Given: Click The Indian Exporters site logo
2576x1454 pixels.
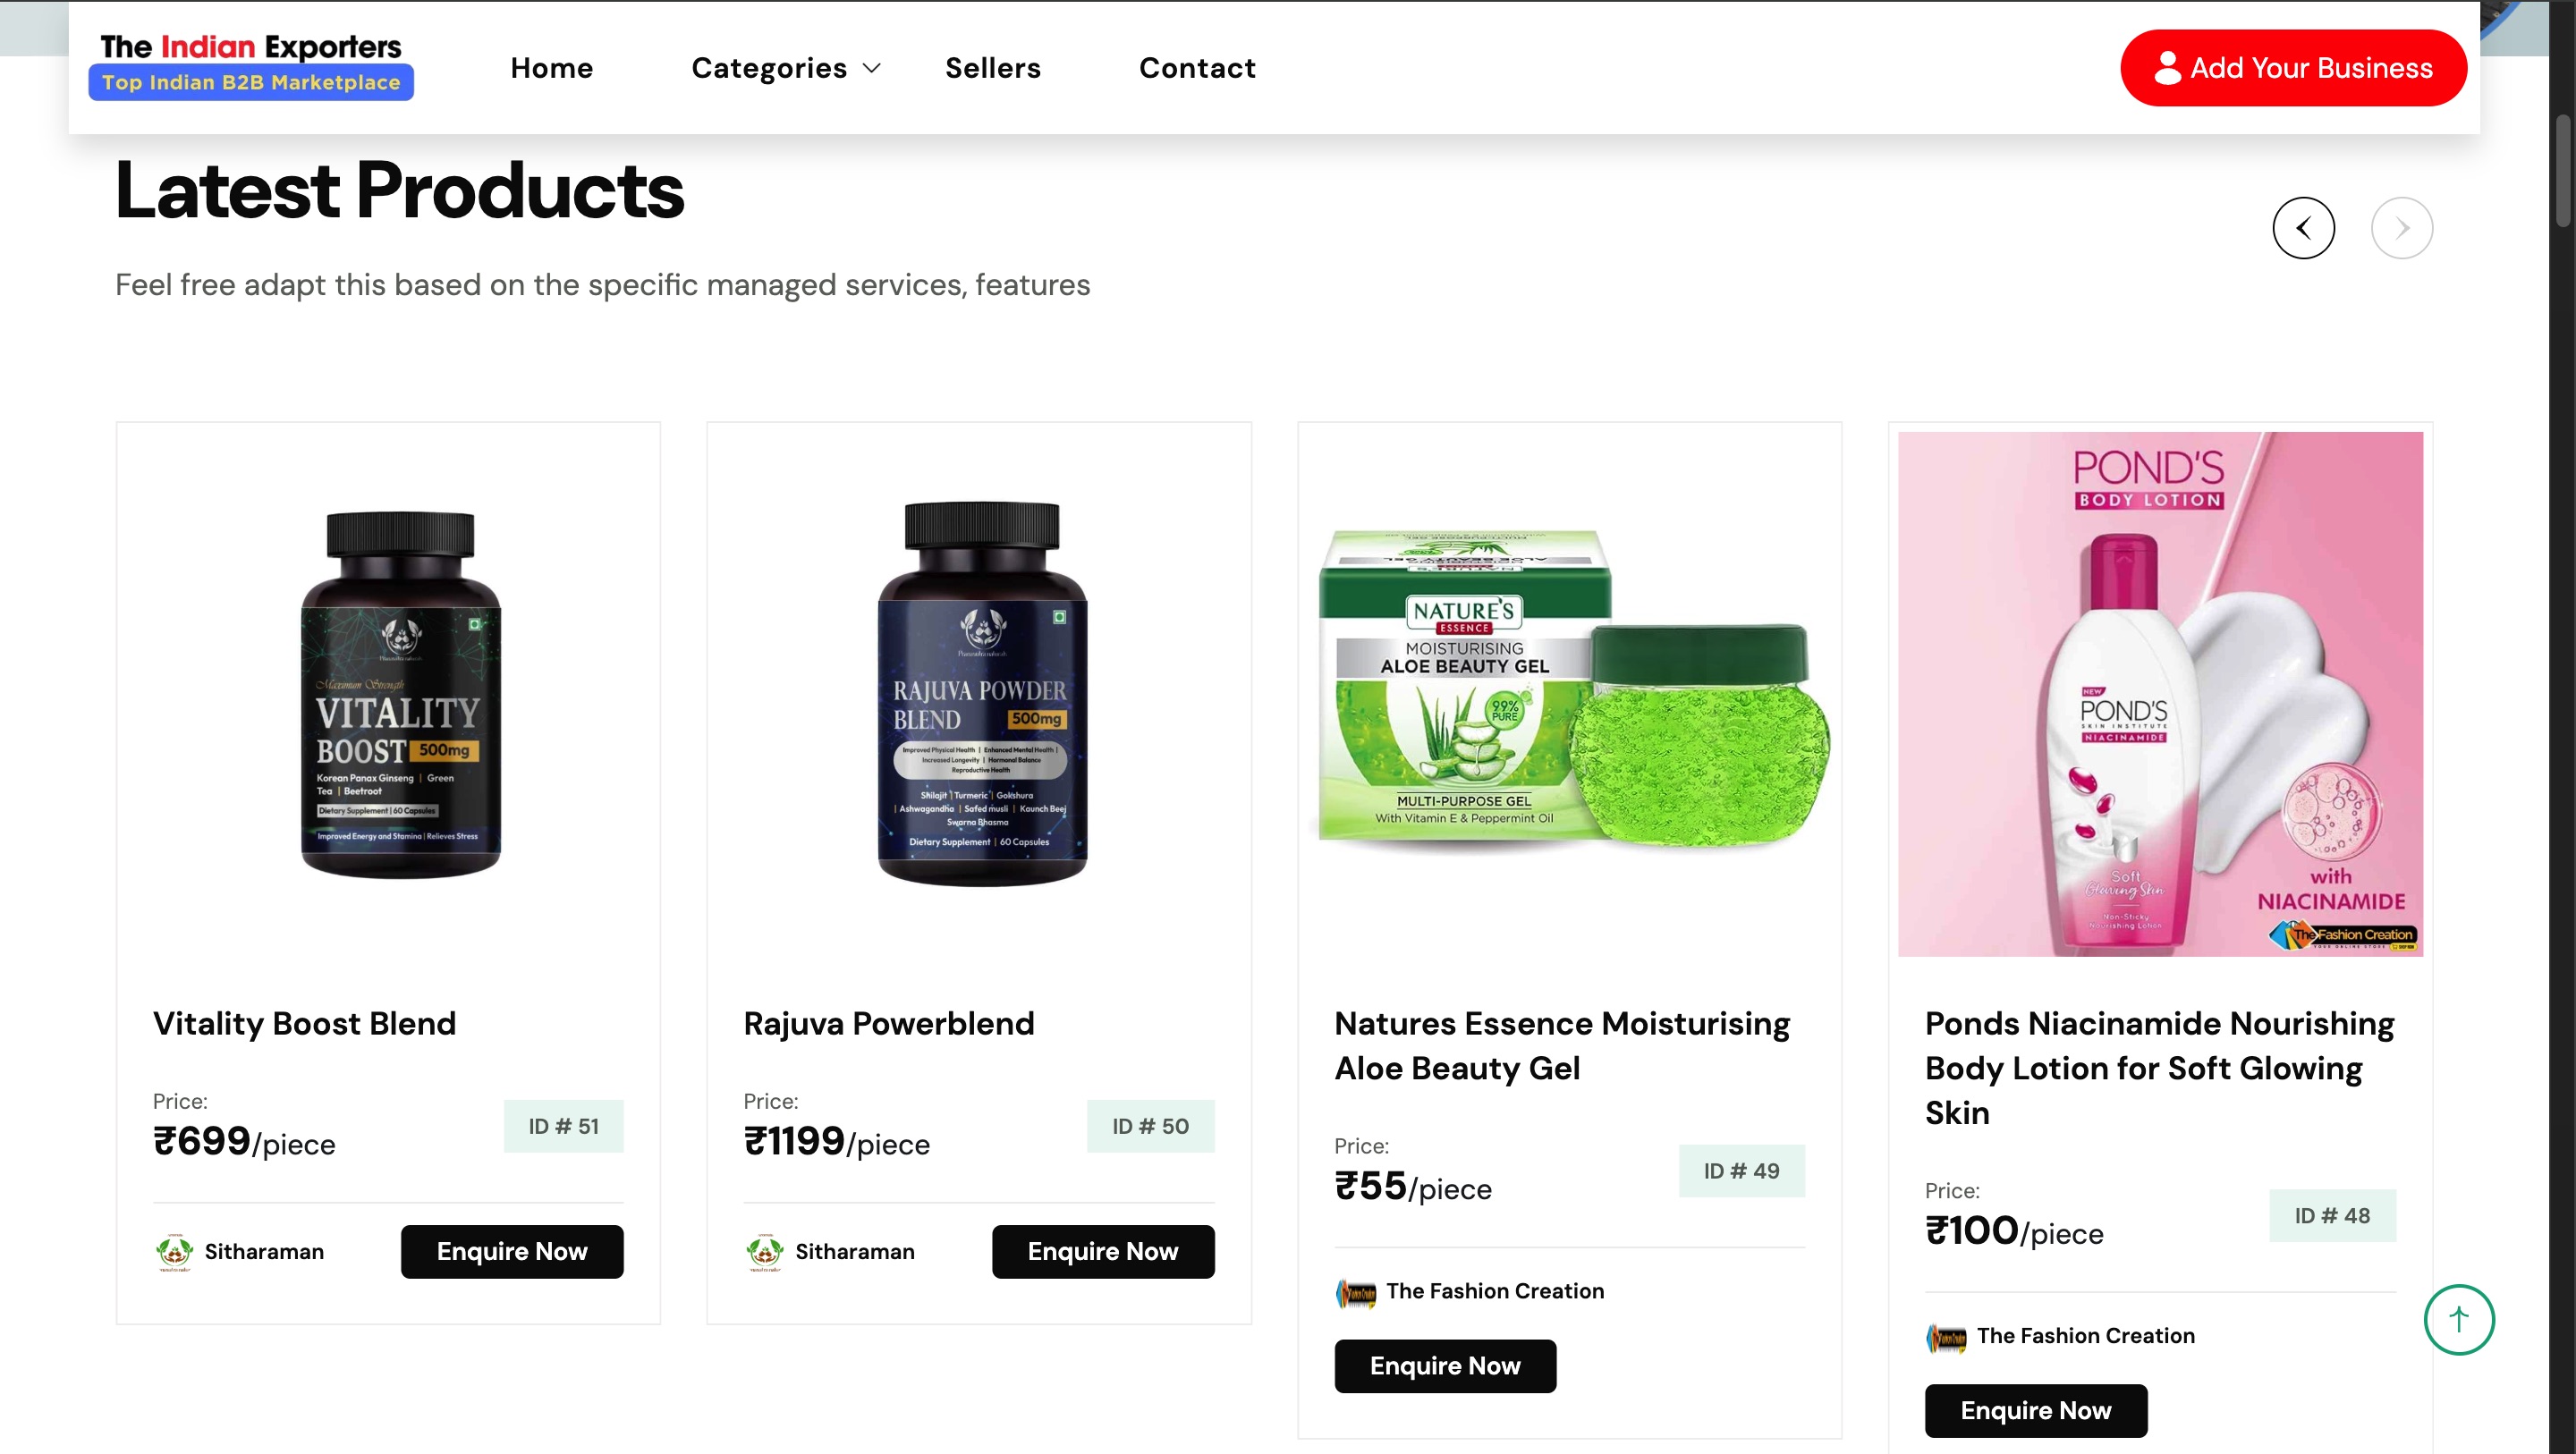Looking at the screenshot, I should 250,64.
